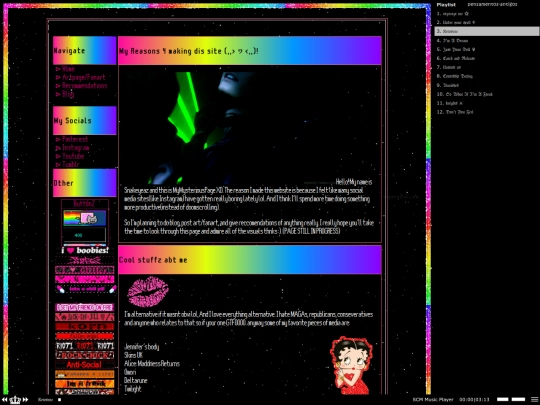540x405 pixels.
Task: Visit the Tumblr social link
Action: 71,164
